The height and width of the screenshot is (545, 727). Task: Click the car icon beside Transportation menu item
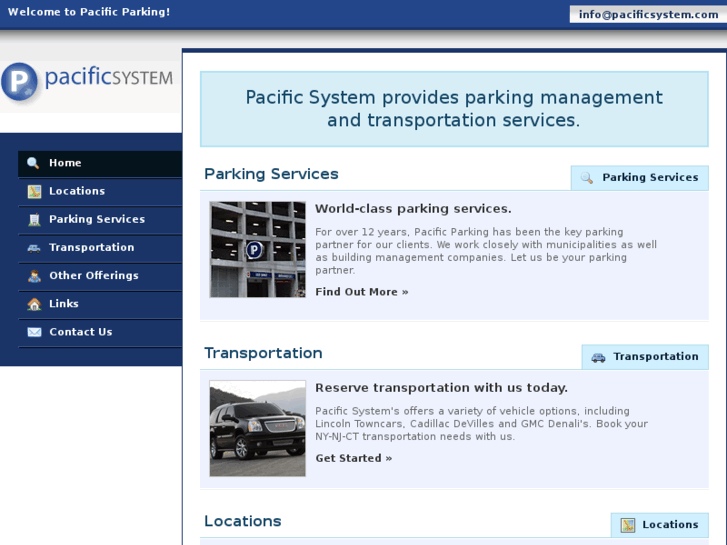click(34, 248)
